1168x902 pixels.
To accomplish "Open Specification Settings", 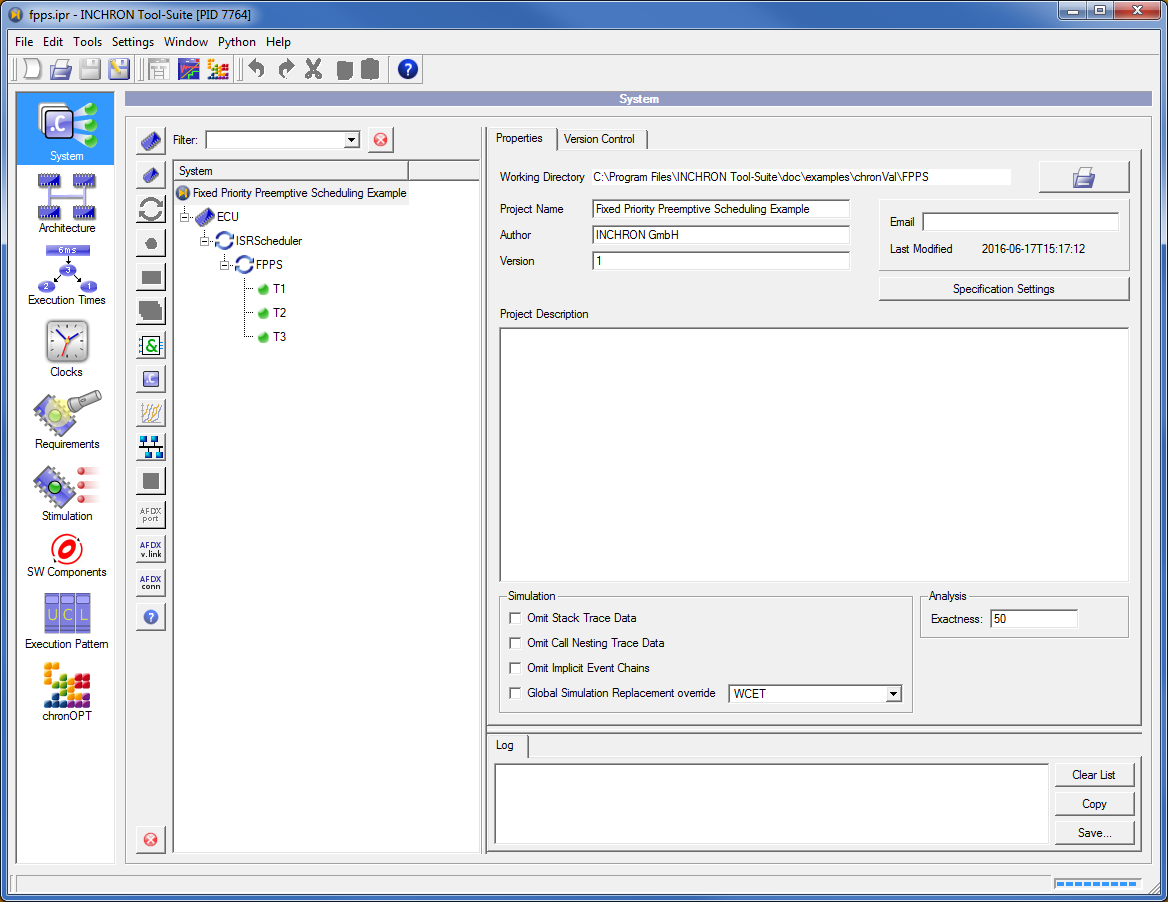I will [x=1003, y=289].
